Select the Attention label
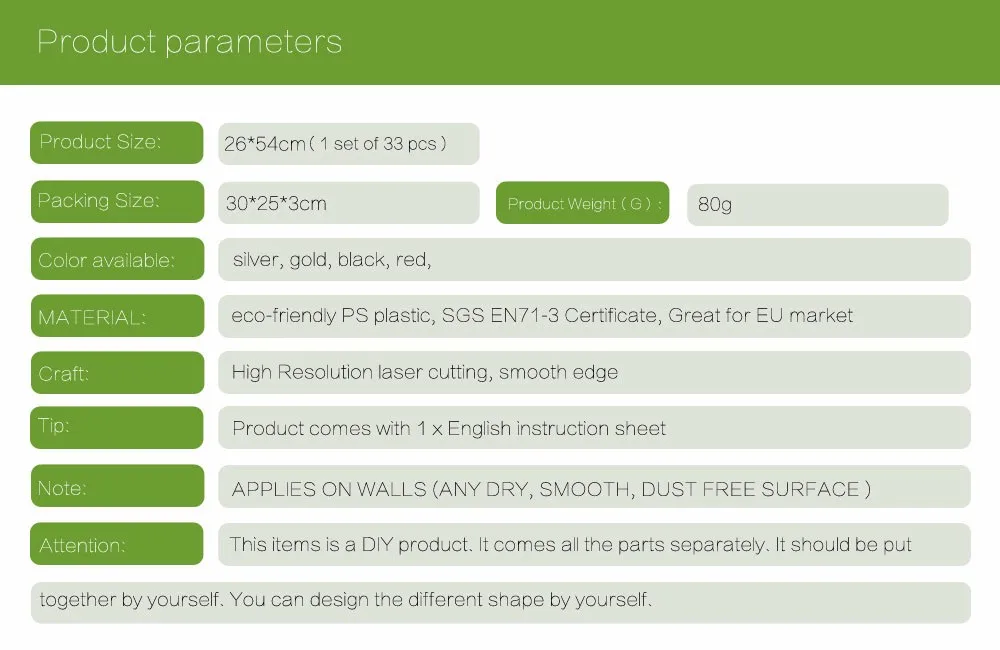 117,543
